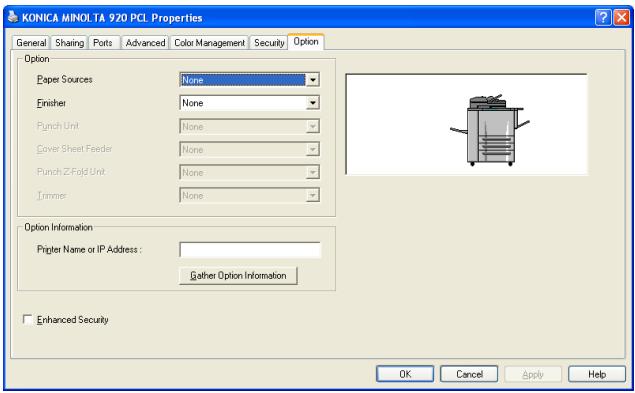Click the disabled Punch Z-Fold Unit dropdown

coord(249,173)
